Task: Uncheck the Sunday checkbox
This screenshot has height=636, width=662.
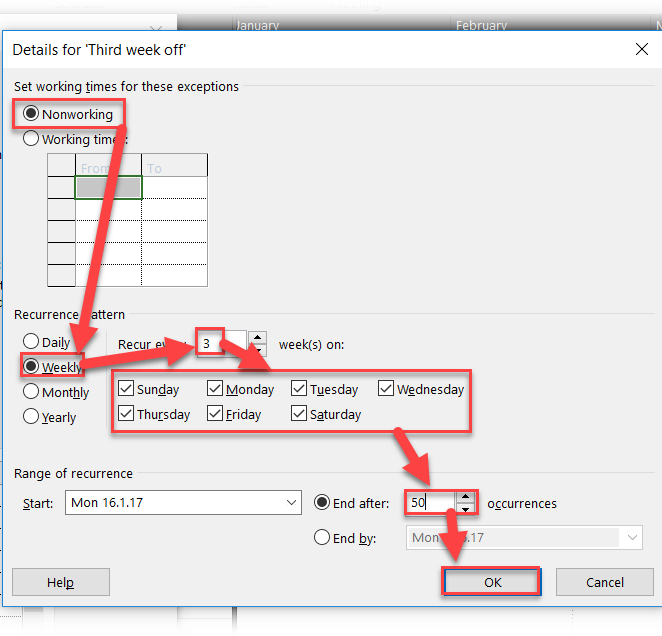Action: point(126,389)
